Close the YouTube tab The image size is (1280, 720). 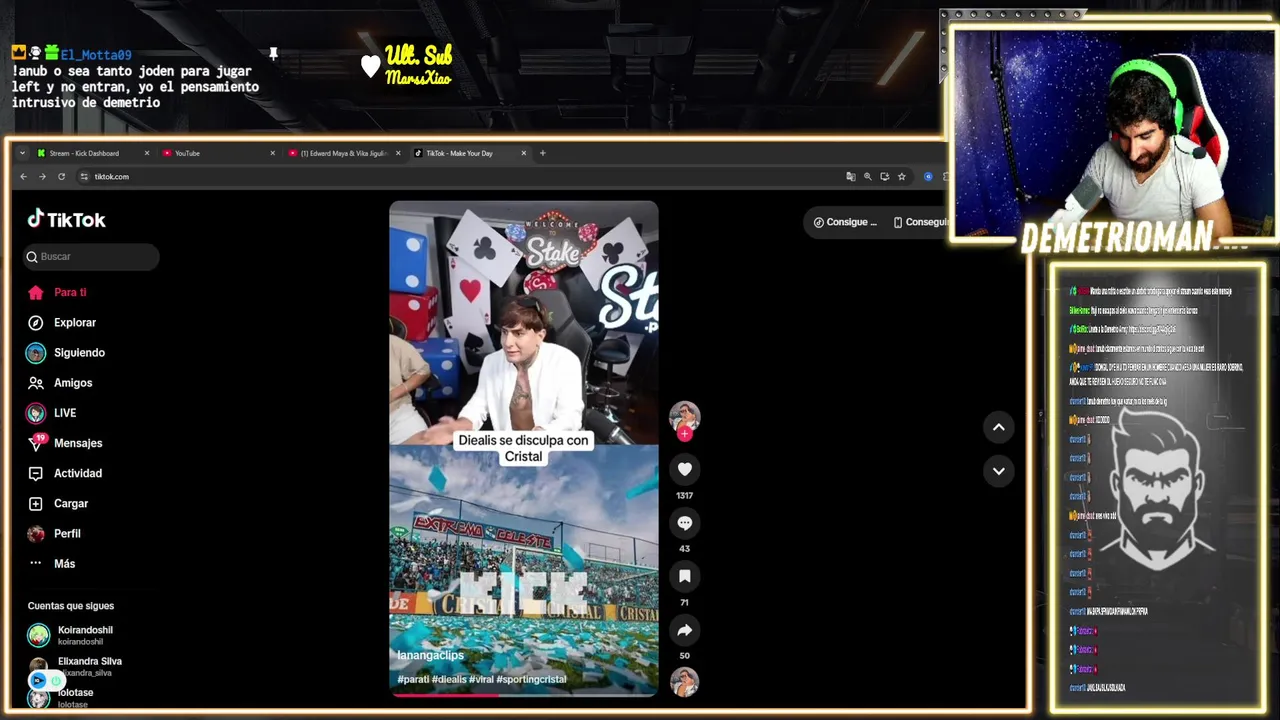[x=272, y=153]
